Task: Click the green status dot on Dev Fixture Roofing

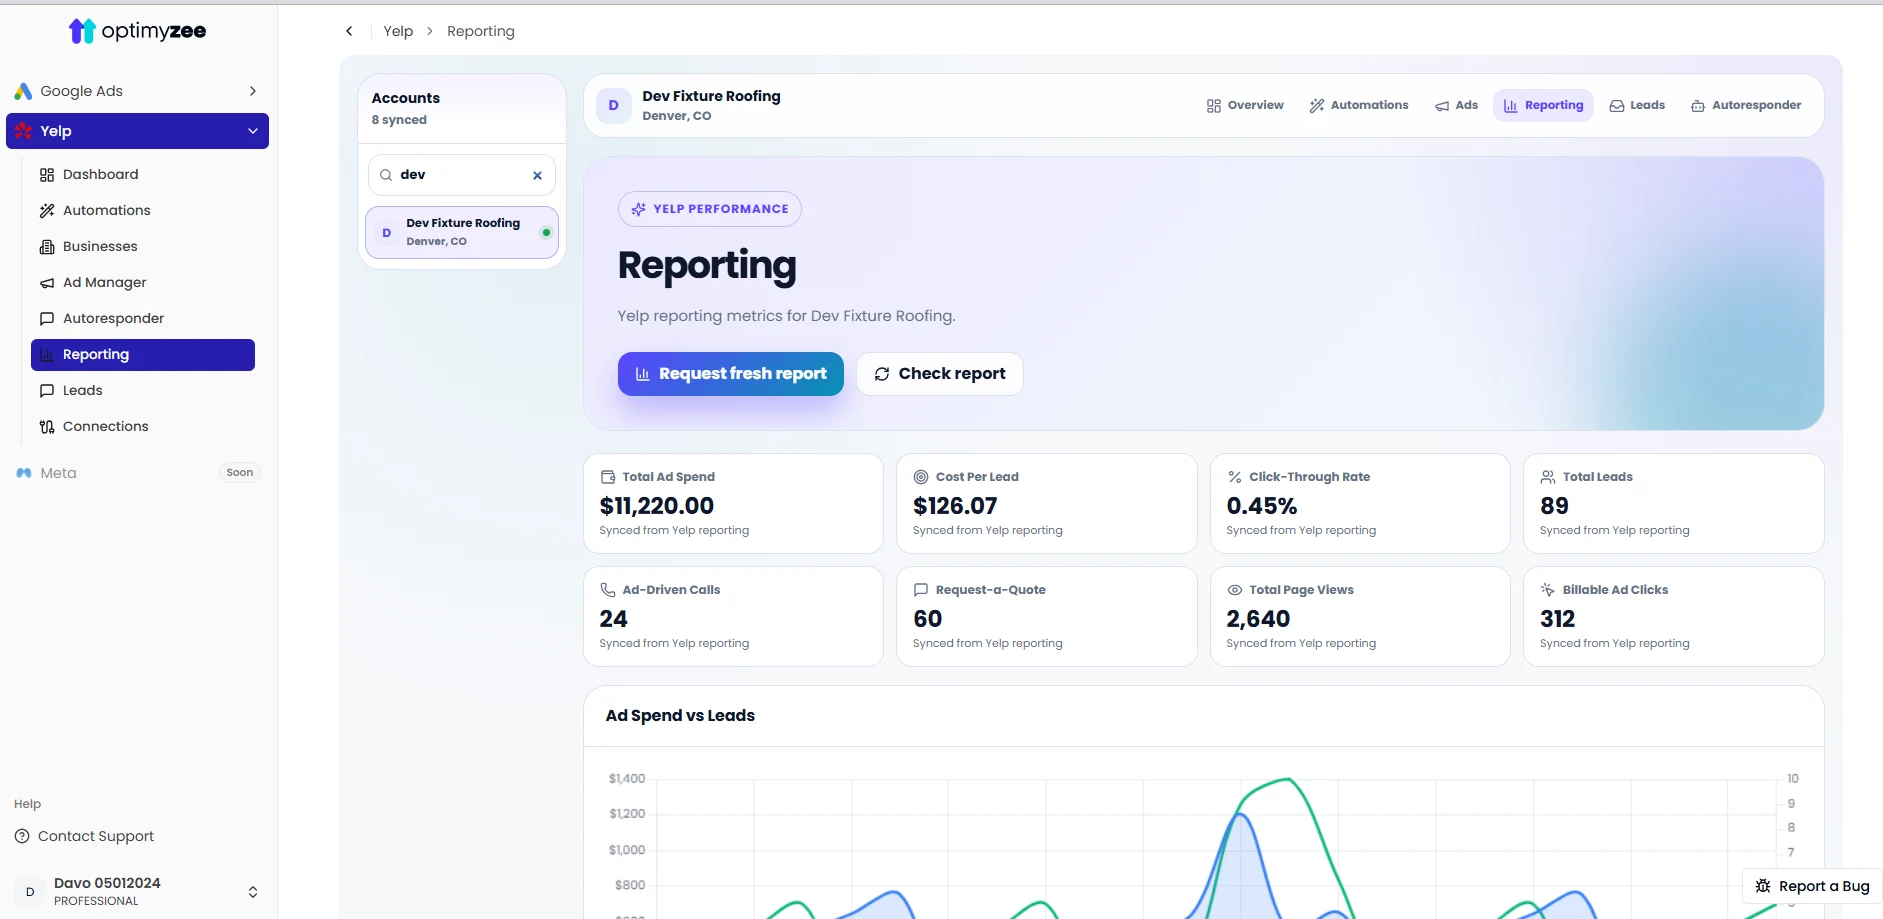Action: 546,232
